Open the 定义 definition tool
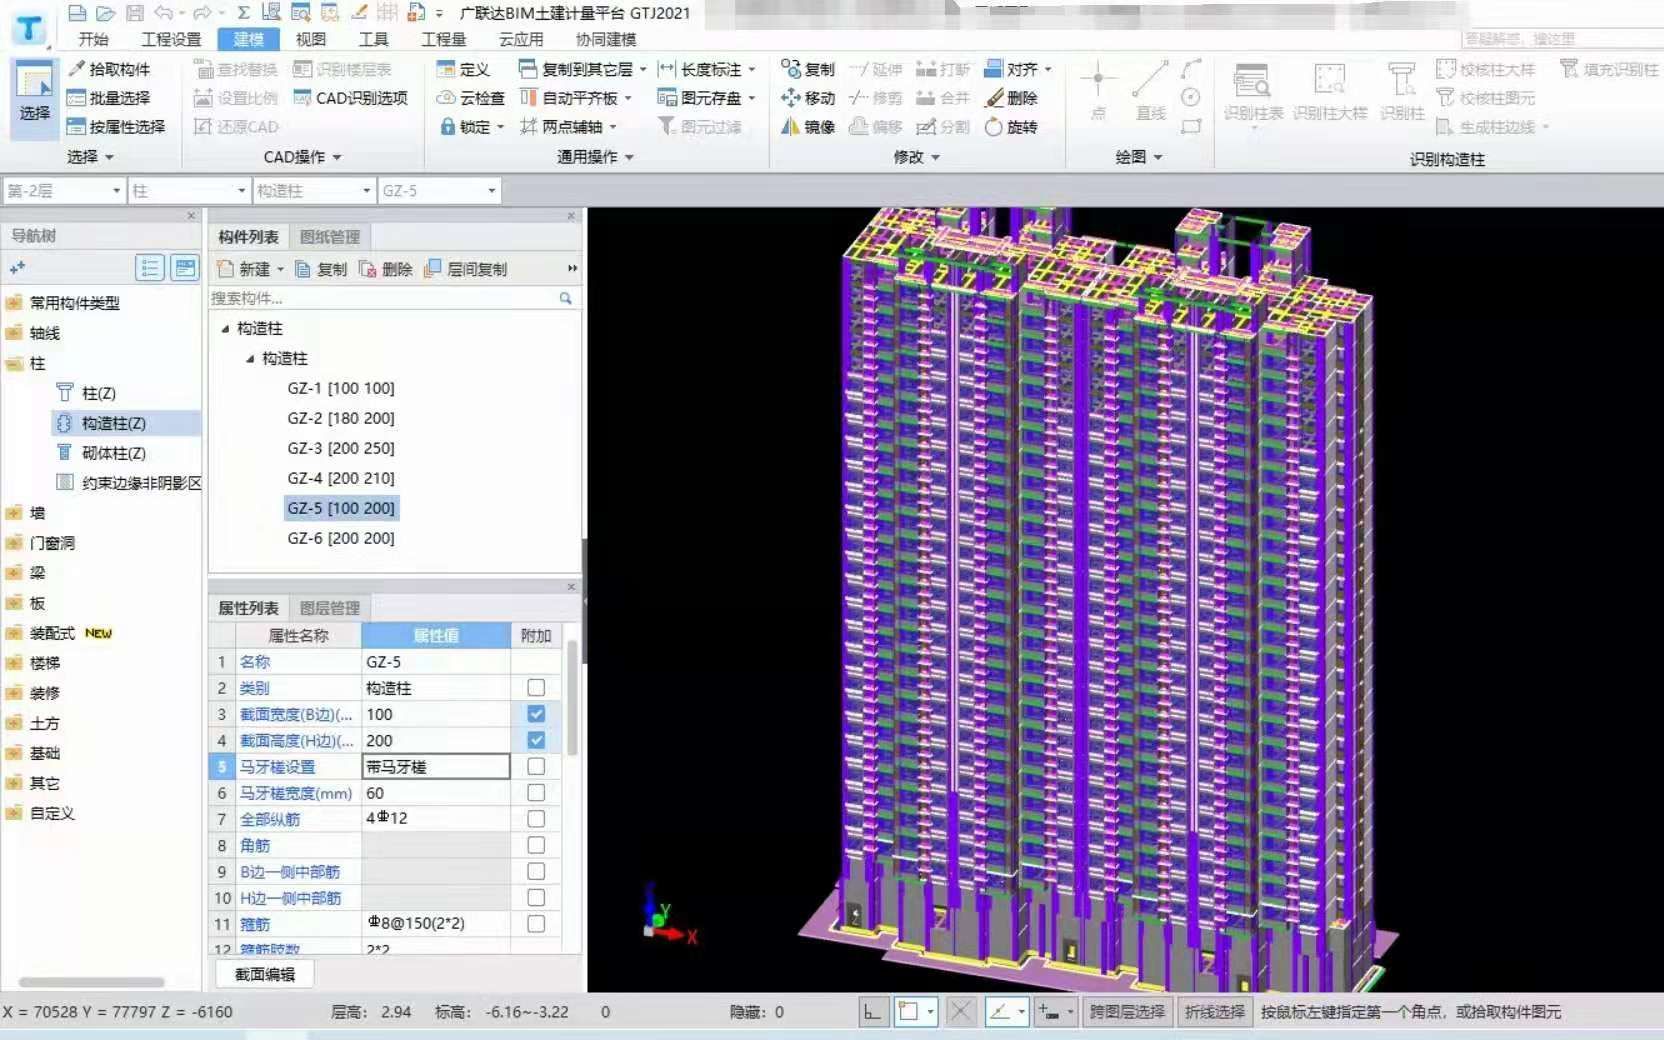Image resolution: width=1664 pixels, height=1040 pixels. pyautogui.click(x=463, y=69)
